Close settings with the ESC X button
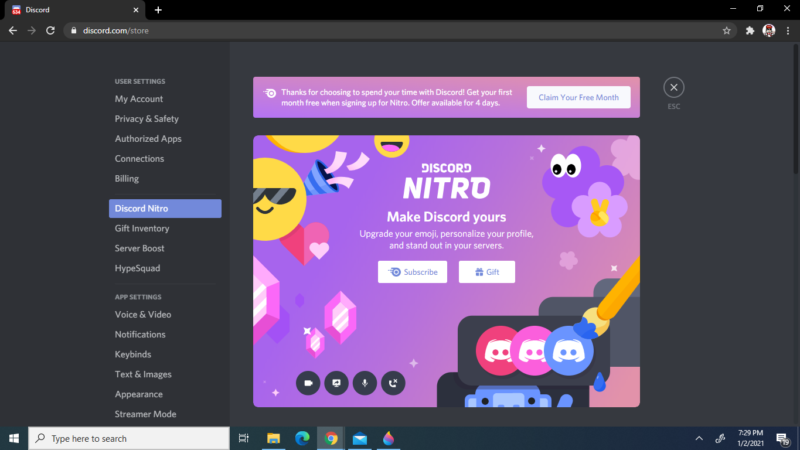 (x=673, y=87)
